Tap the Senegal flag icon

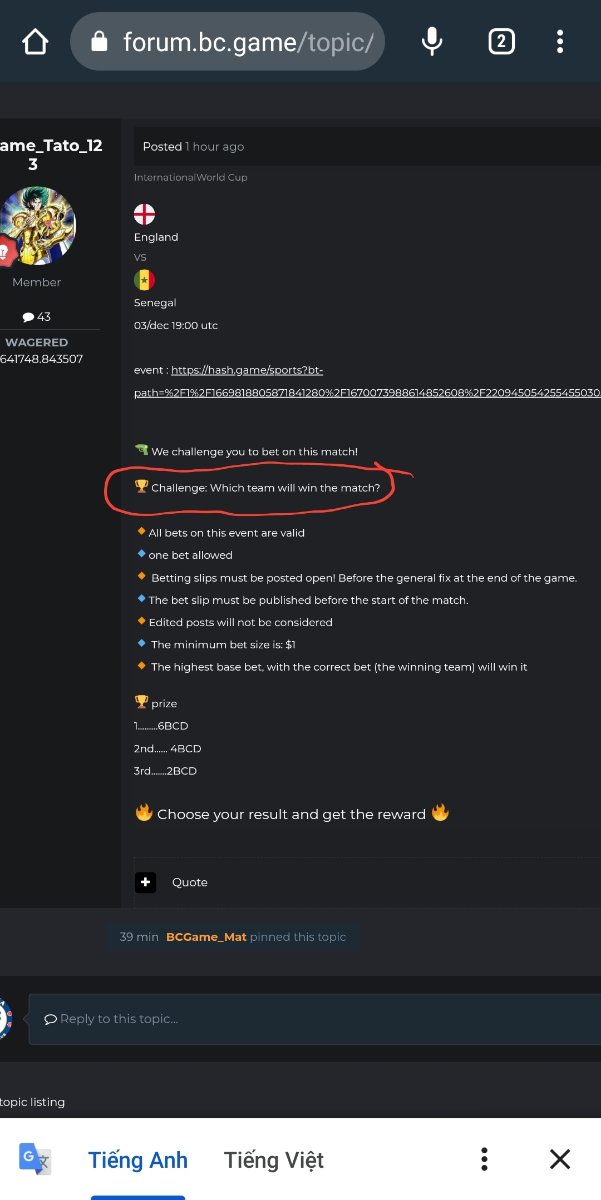click(145, 280)
